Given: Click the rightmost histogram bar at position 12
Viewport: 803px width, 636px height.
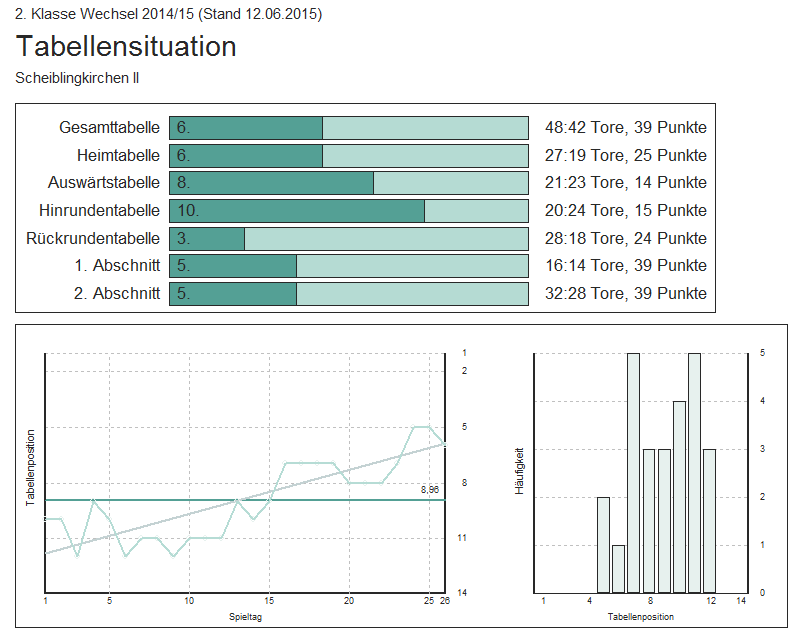Looking at the screenshot, I should pyautogui.click(x=709, y=520).
